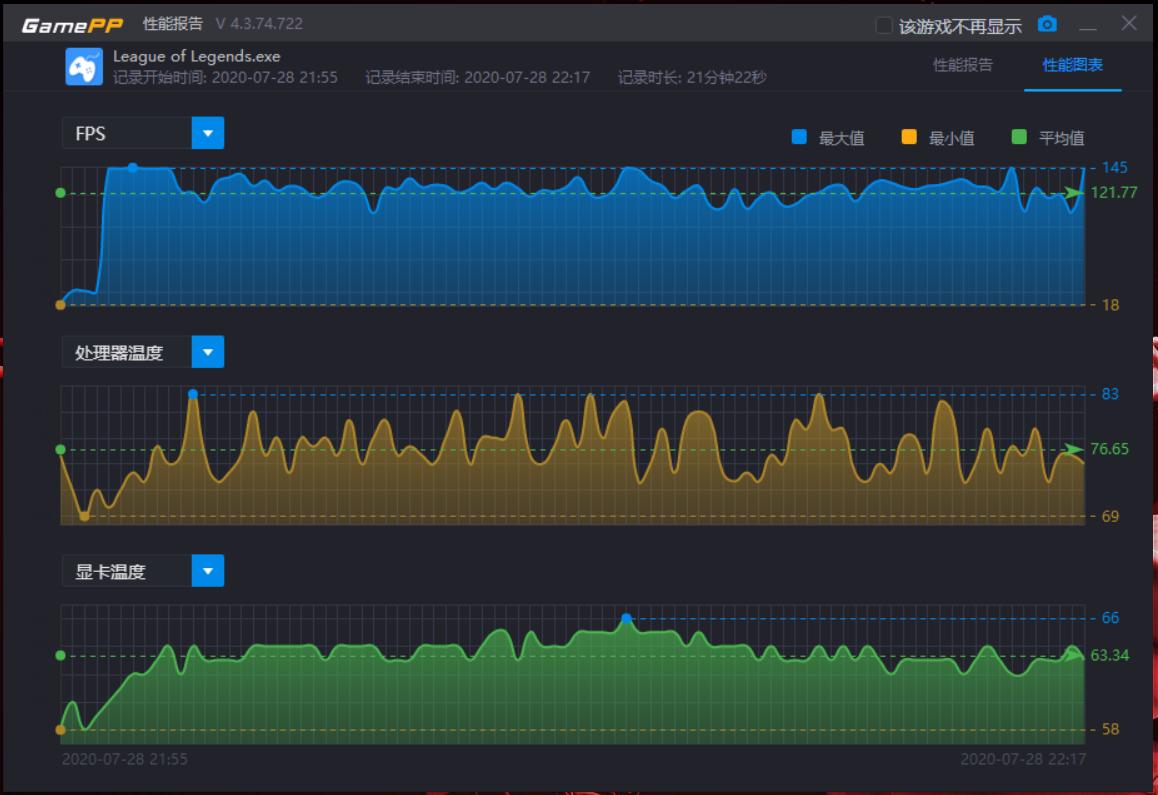Viewport: 1158px width, 795px height.
Task: Open the 处理器温度 metric dropdown
Action: pyautogui.click(x=208, y=352)
